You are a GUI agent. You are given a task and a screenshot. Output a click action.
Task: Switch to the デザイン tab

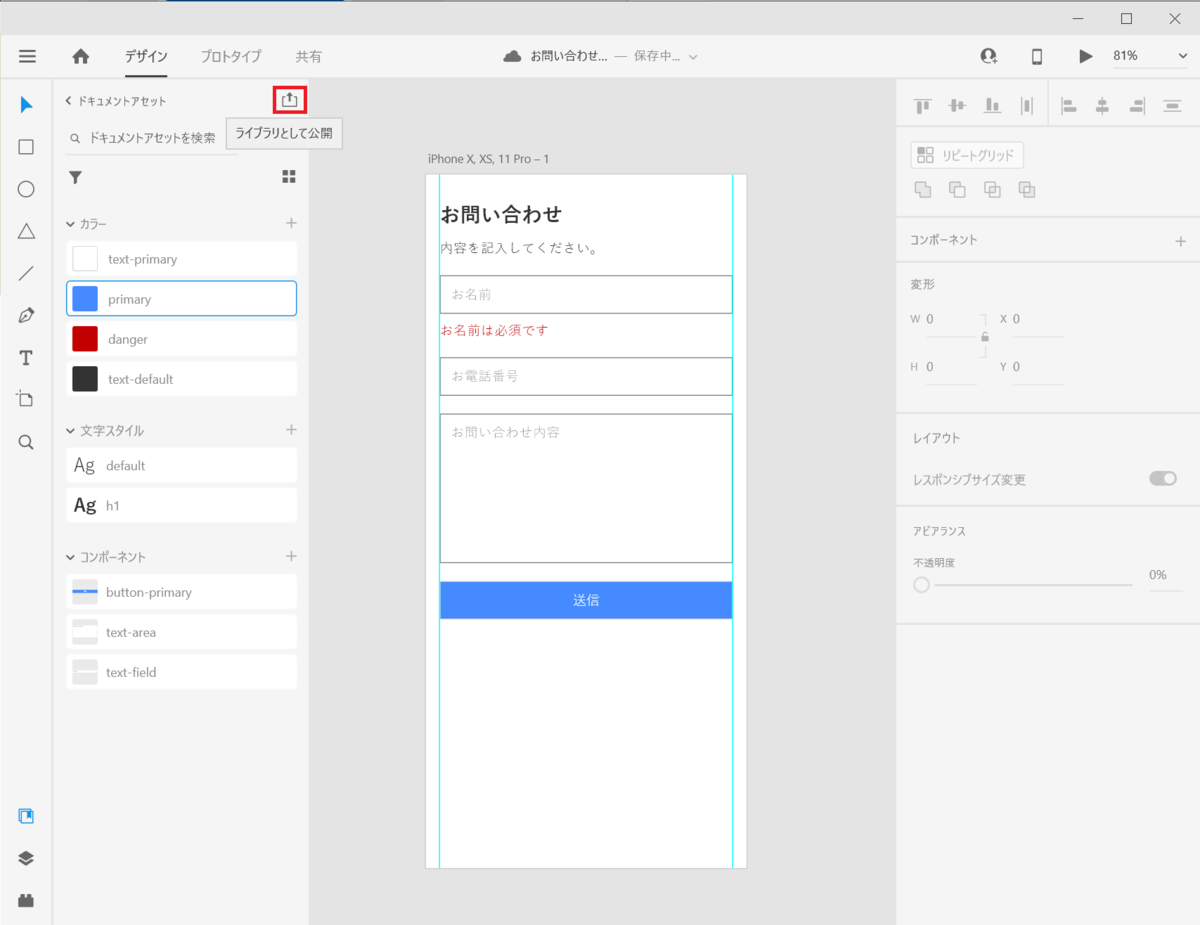(x=146, y=57)
